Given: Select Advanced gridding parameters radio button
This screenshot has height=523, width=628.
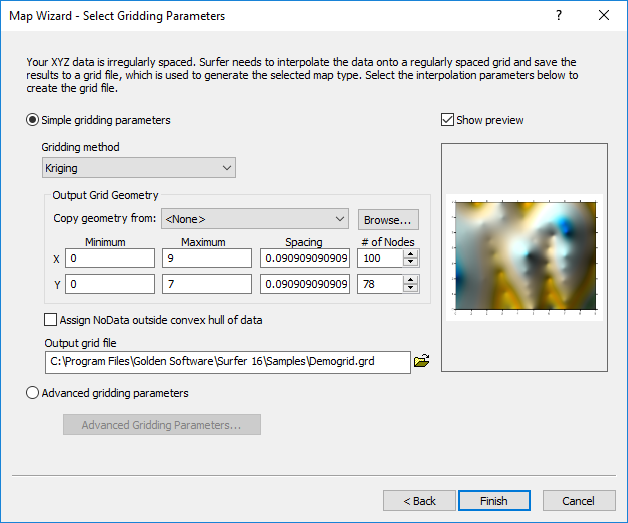Looking at the screenshot, I should (32, 393).
